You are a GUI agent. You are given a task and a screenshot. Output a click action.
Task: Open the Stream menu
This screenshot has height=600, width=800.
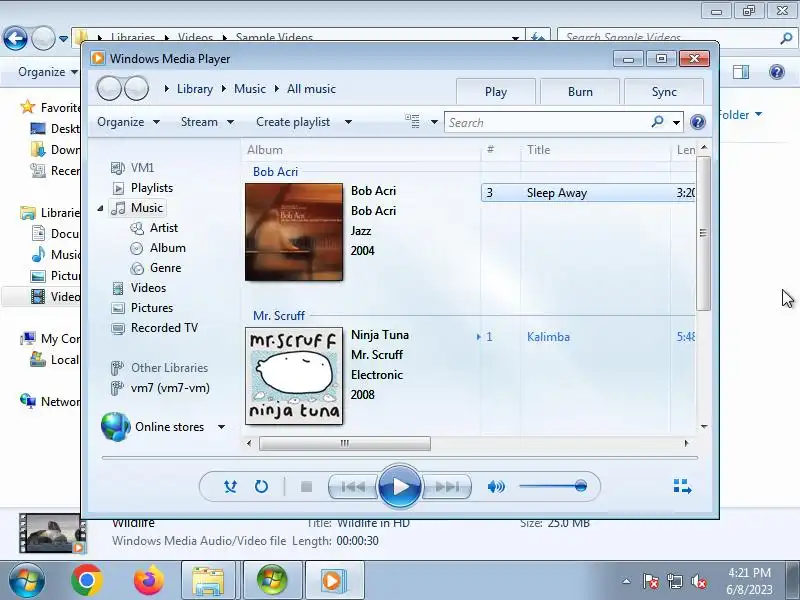pyautogui.click(x=207, y=122)
